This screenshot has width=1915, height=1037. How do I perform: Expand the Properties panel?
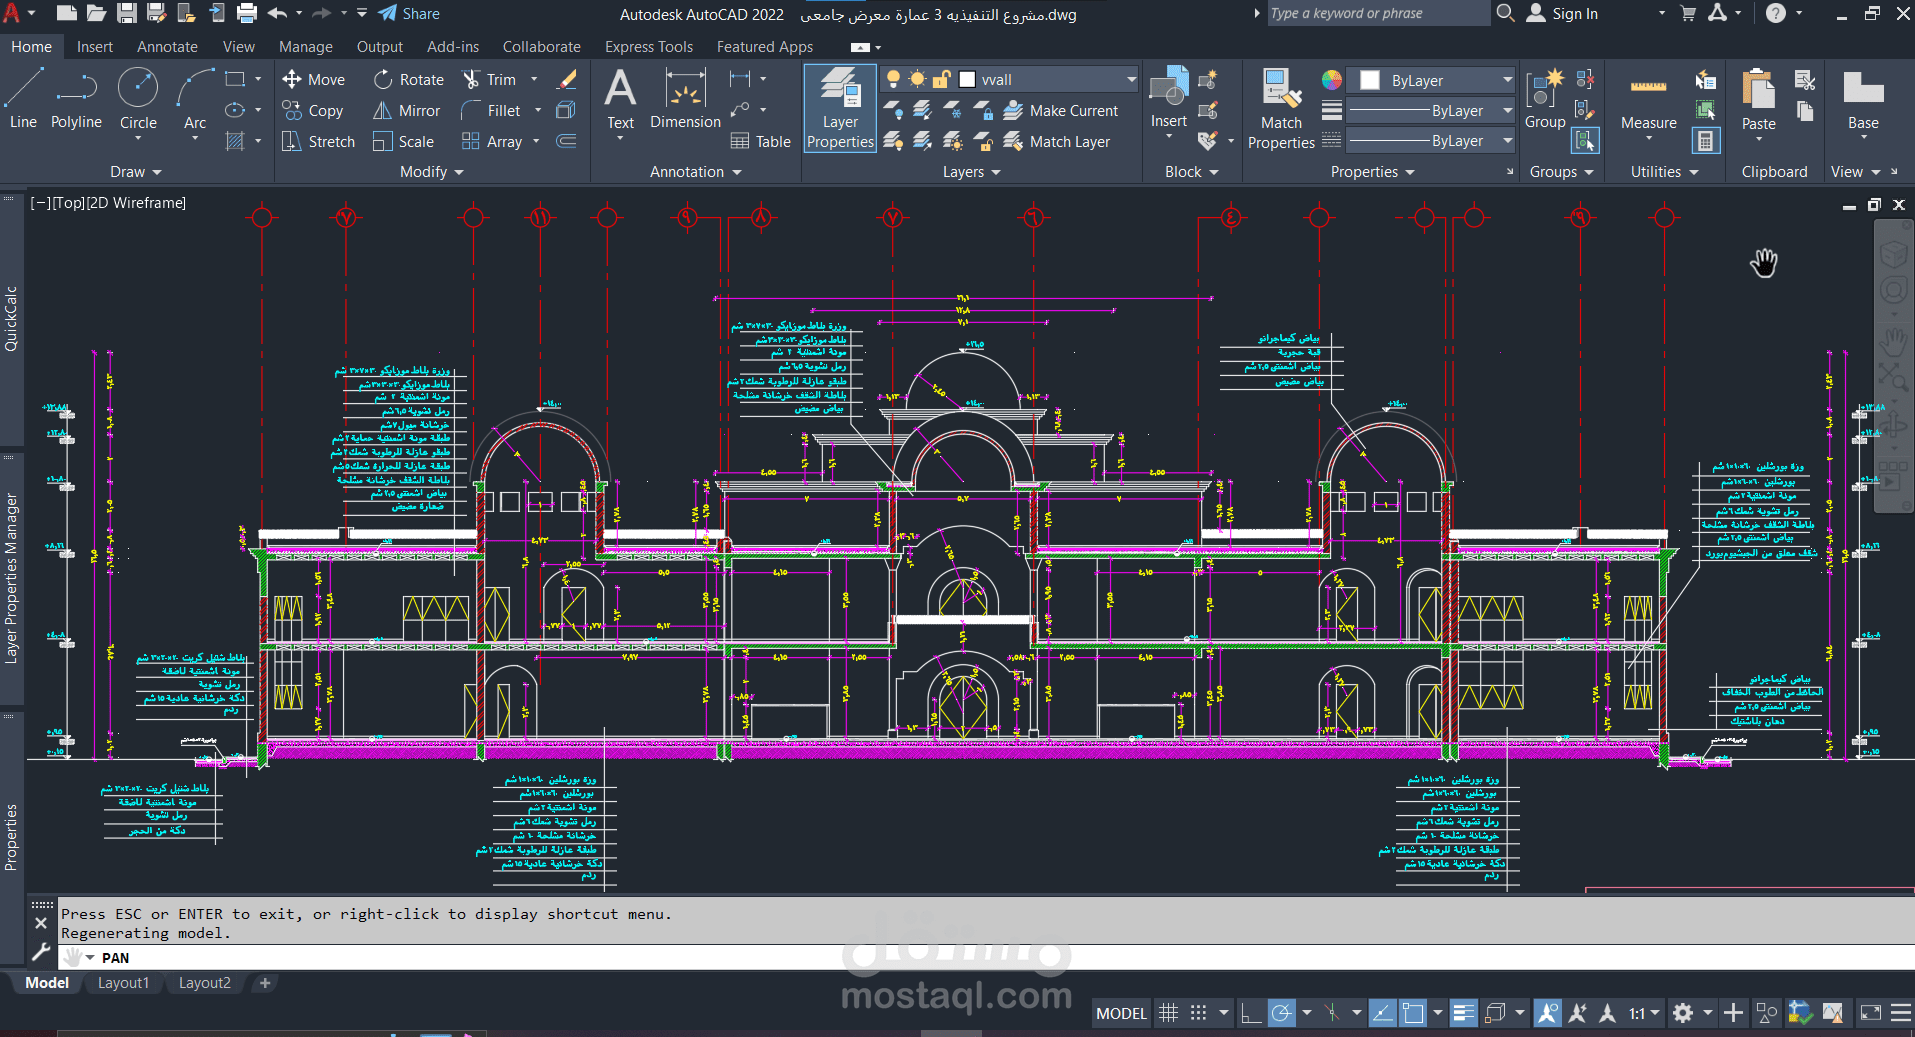[x=1372, y=172]
